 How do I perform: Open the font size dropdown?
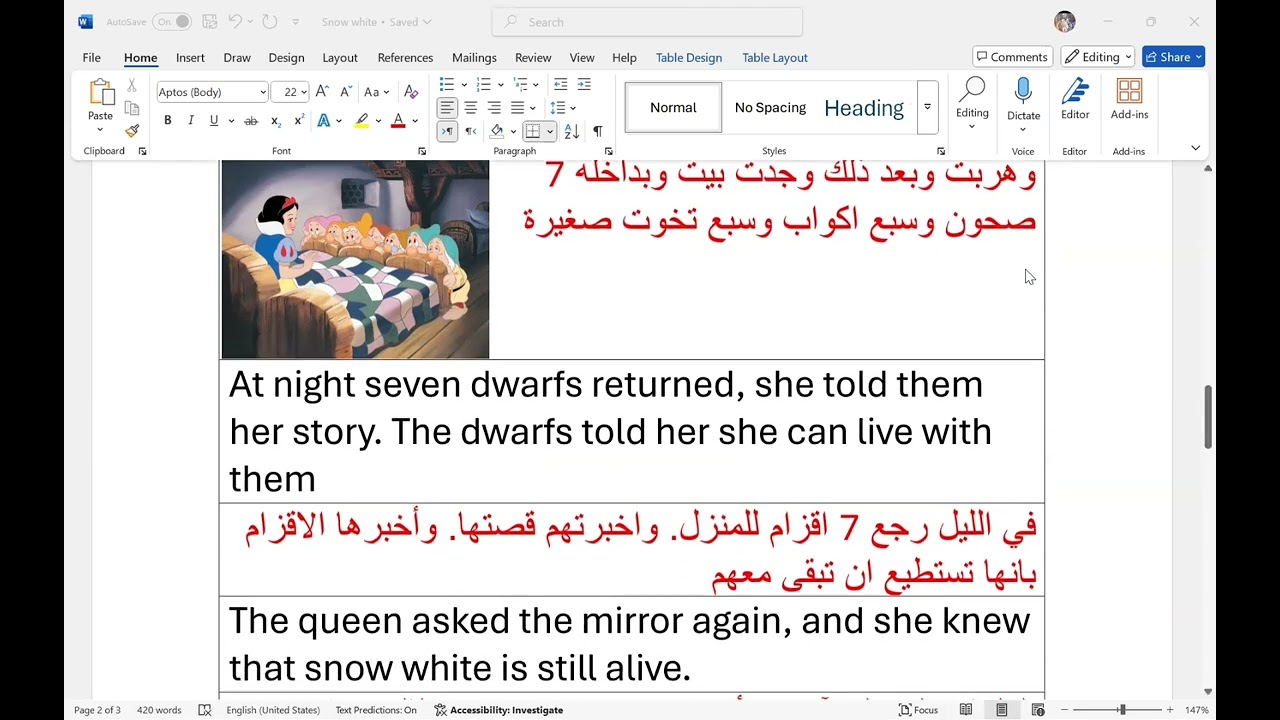(303, 92)
